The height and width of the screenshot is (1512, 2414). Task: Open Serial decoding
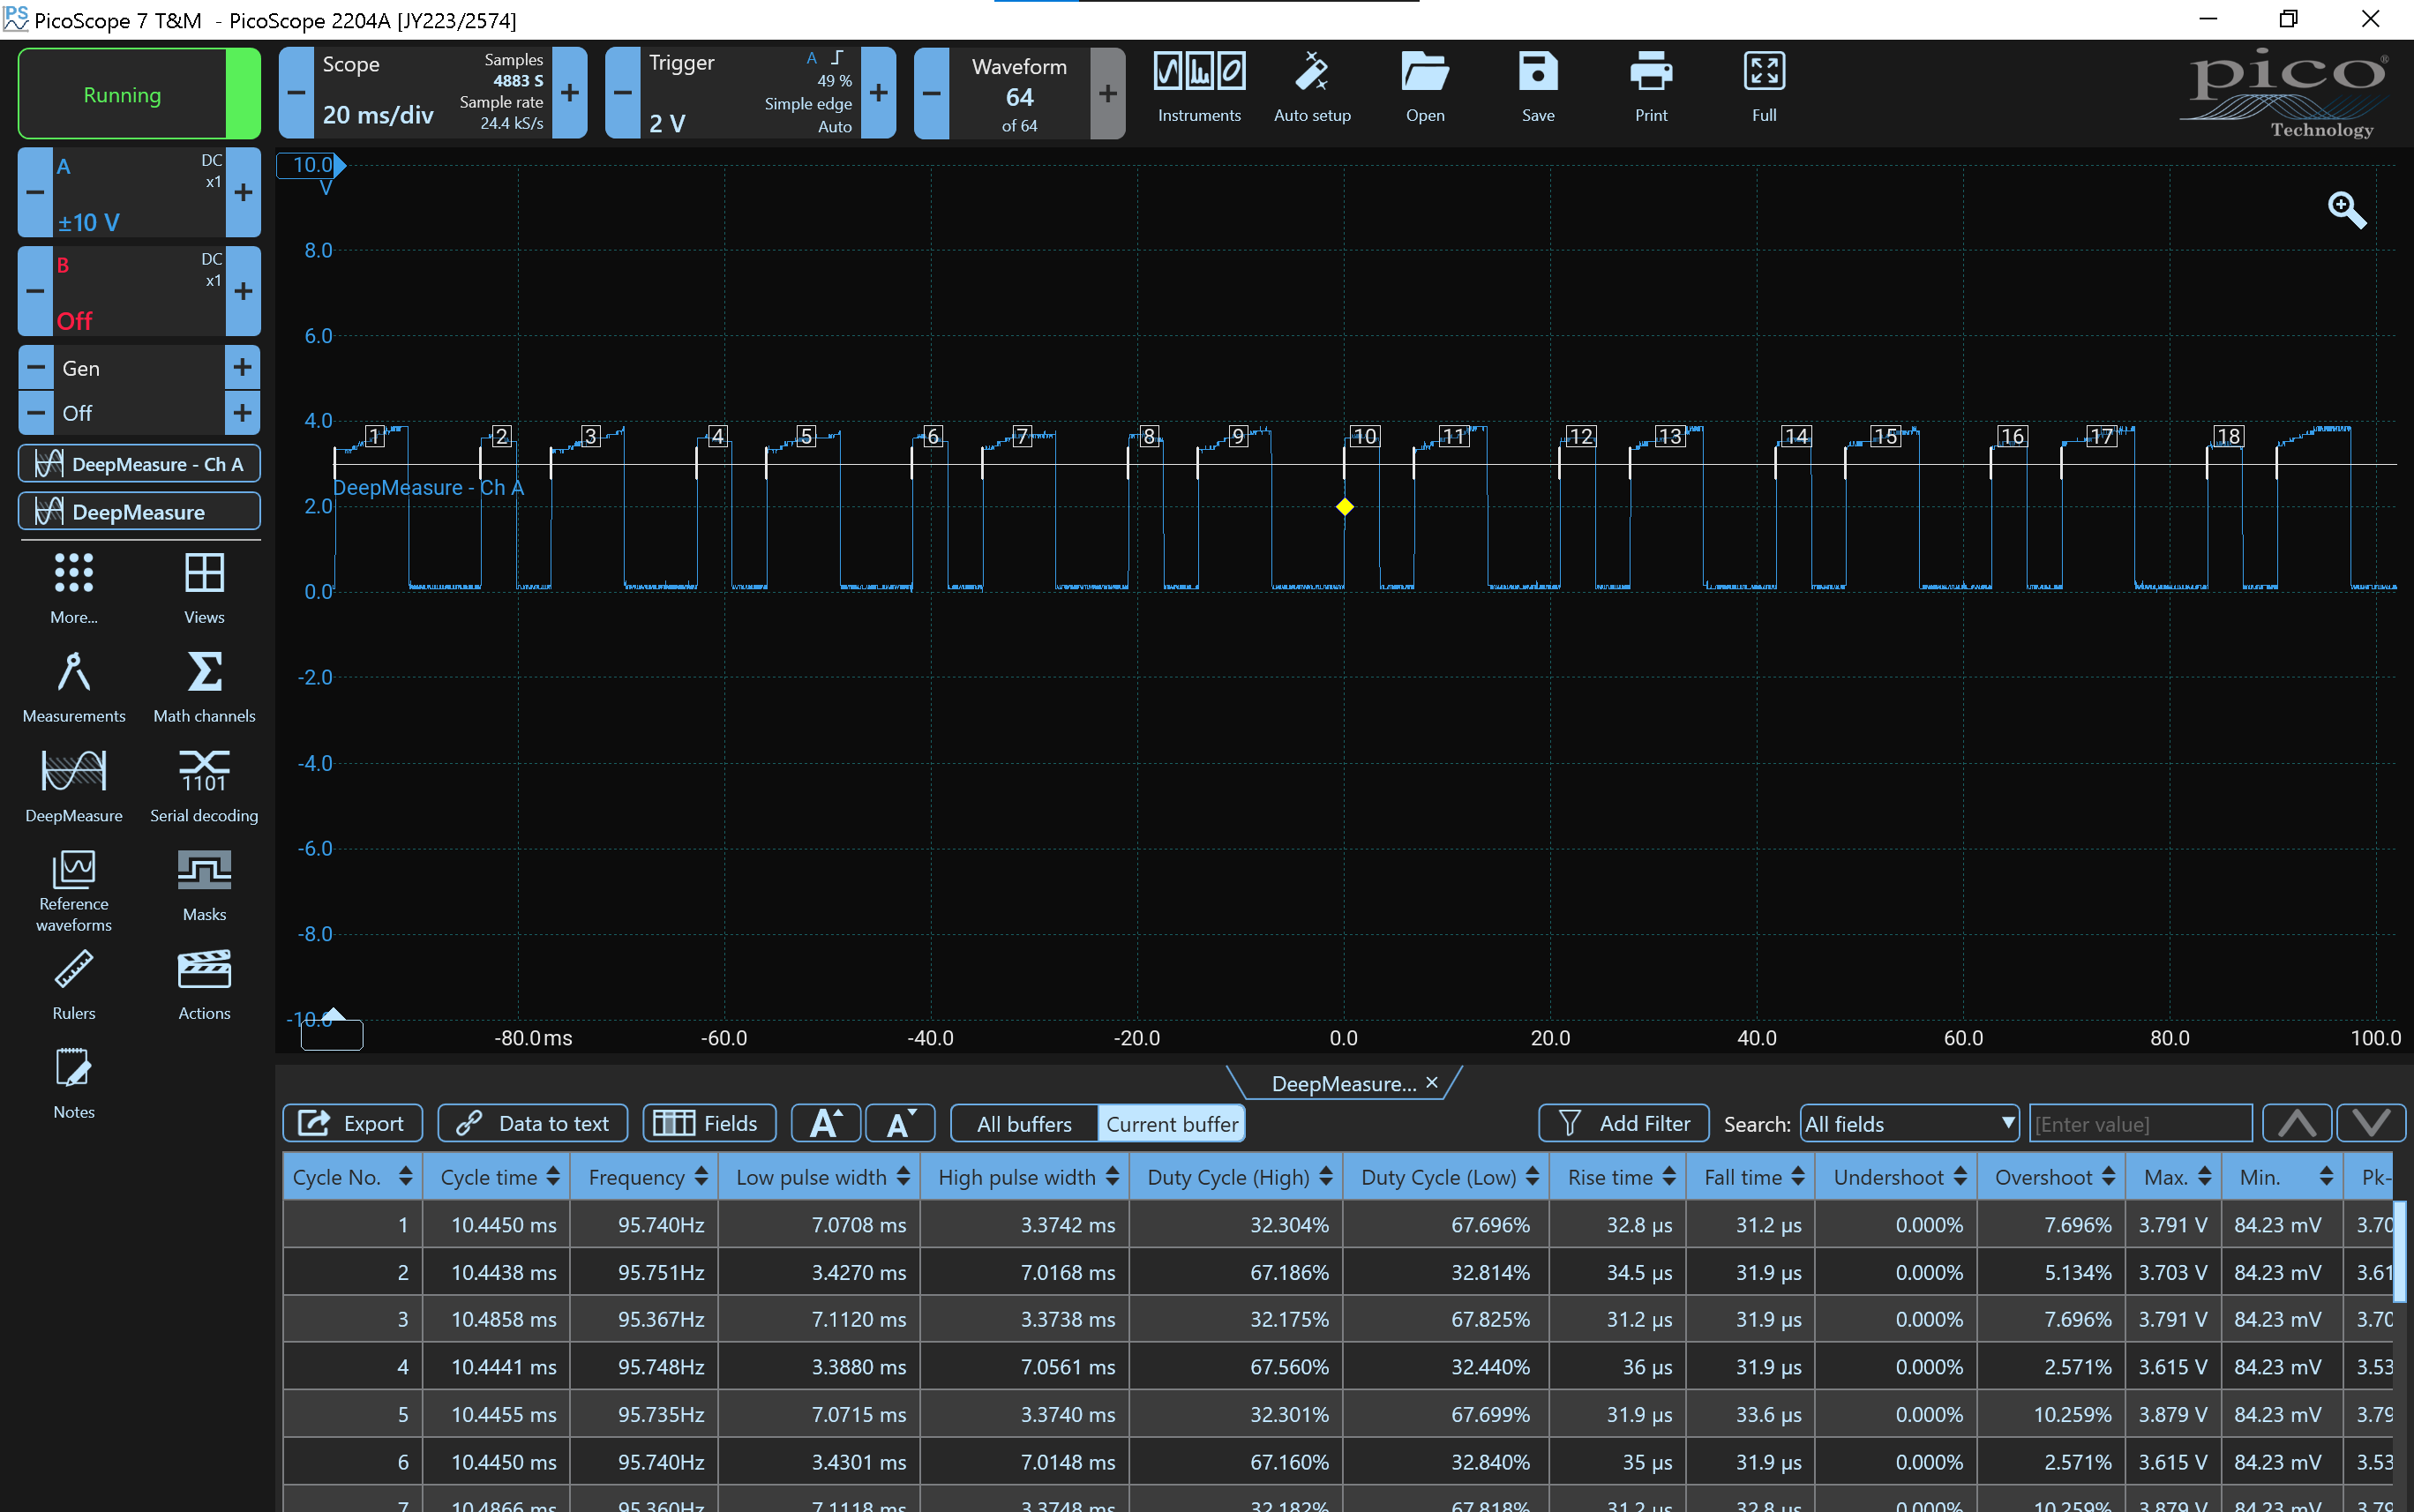204,786
